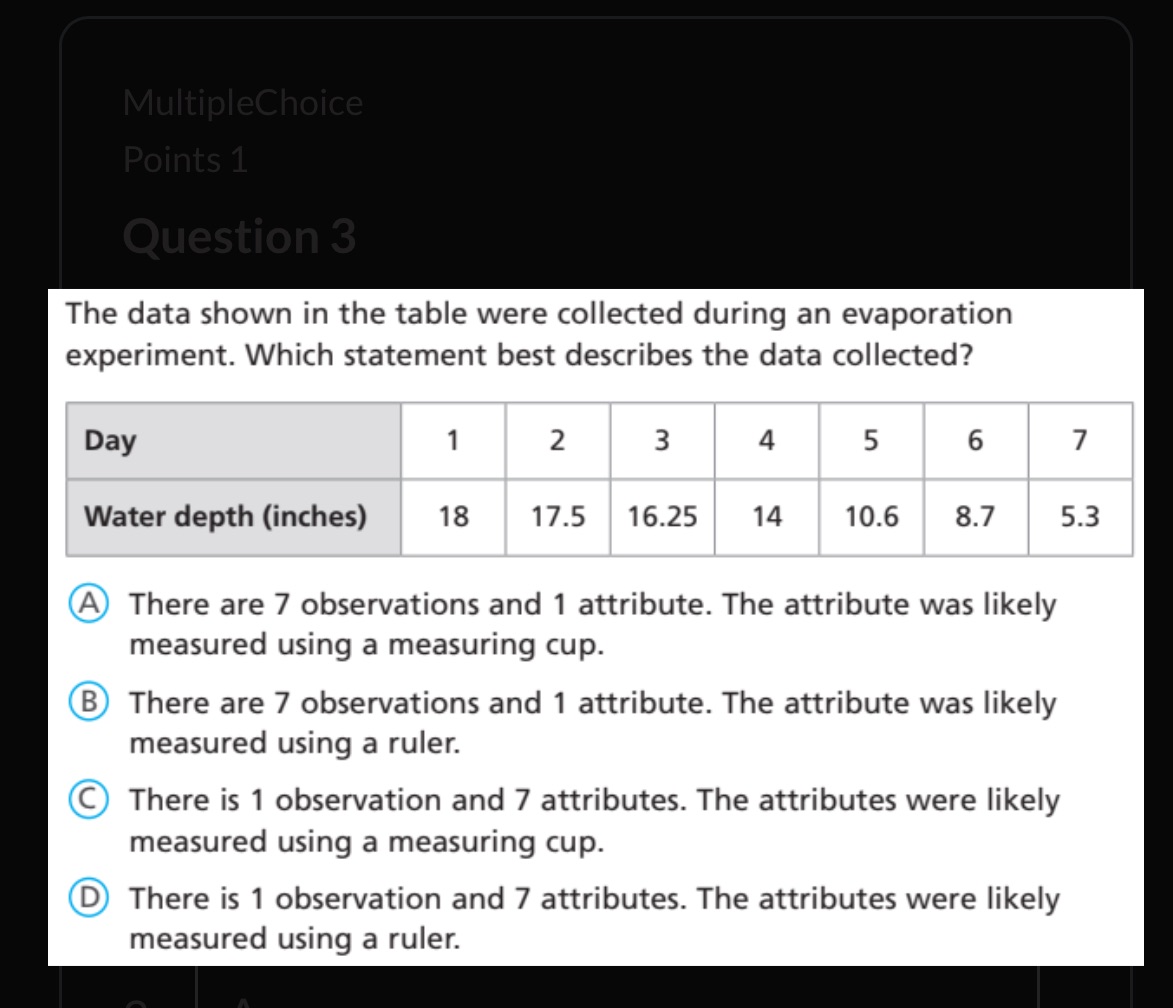1173x1008 pixels.
Task: Select answer choice A
Action: pyautogui.click(x=590, y=624)
